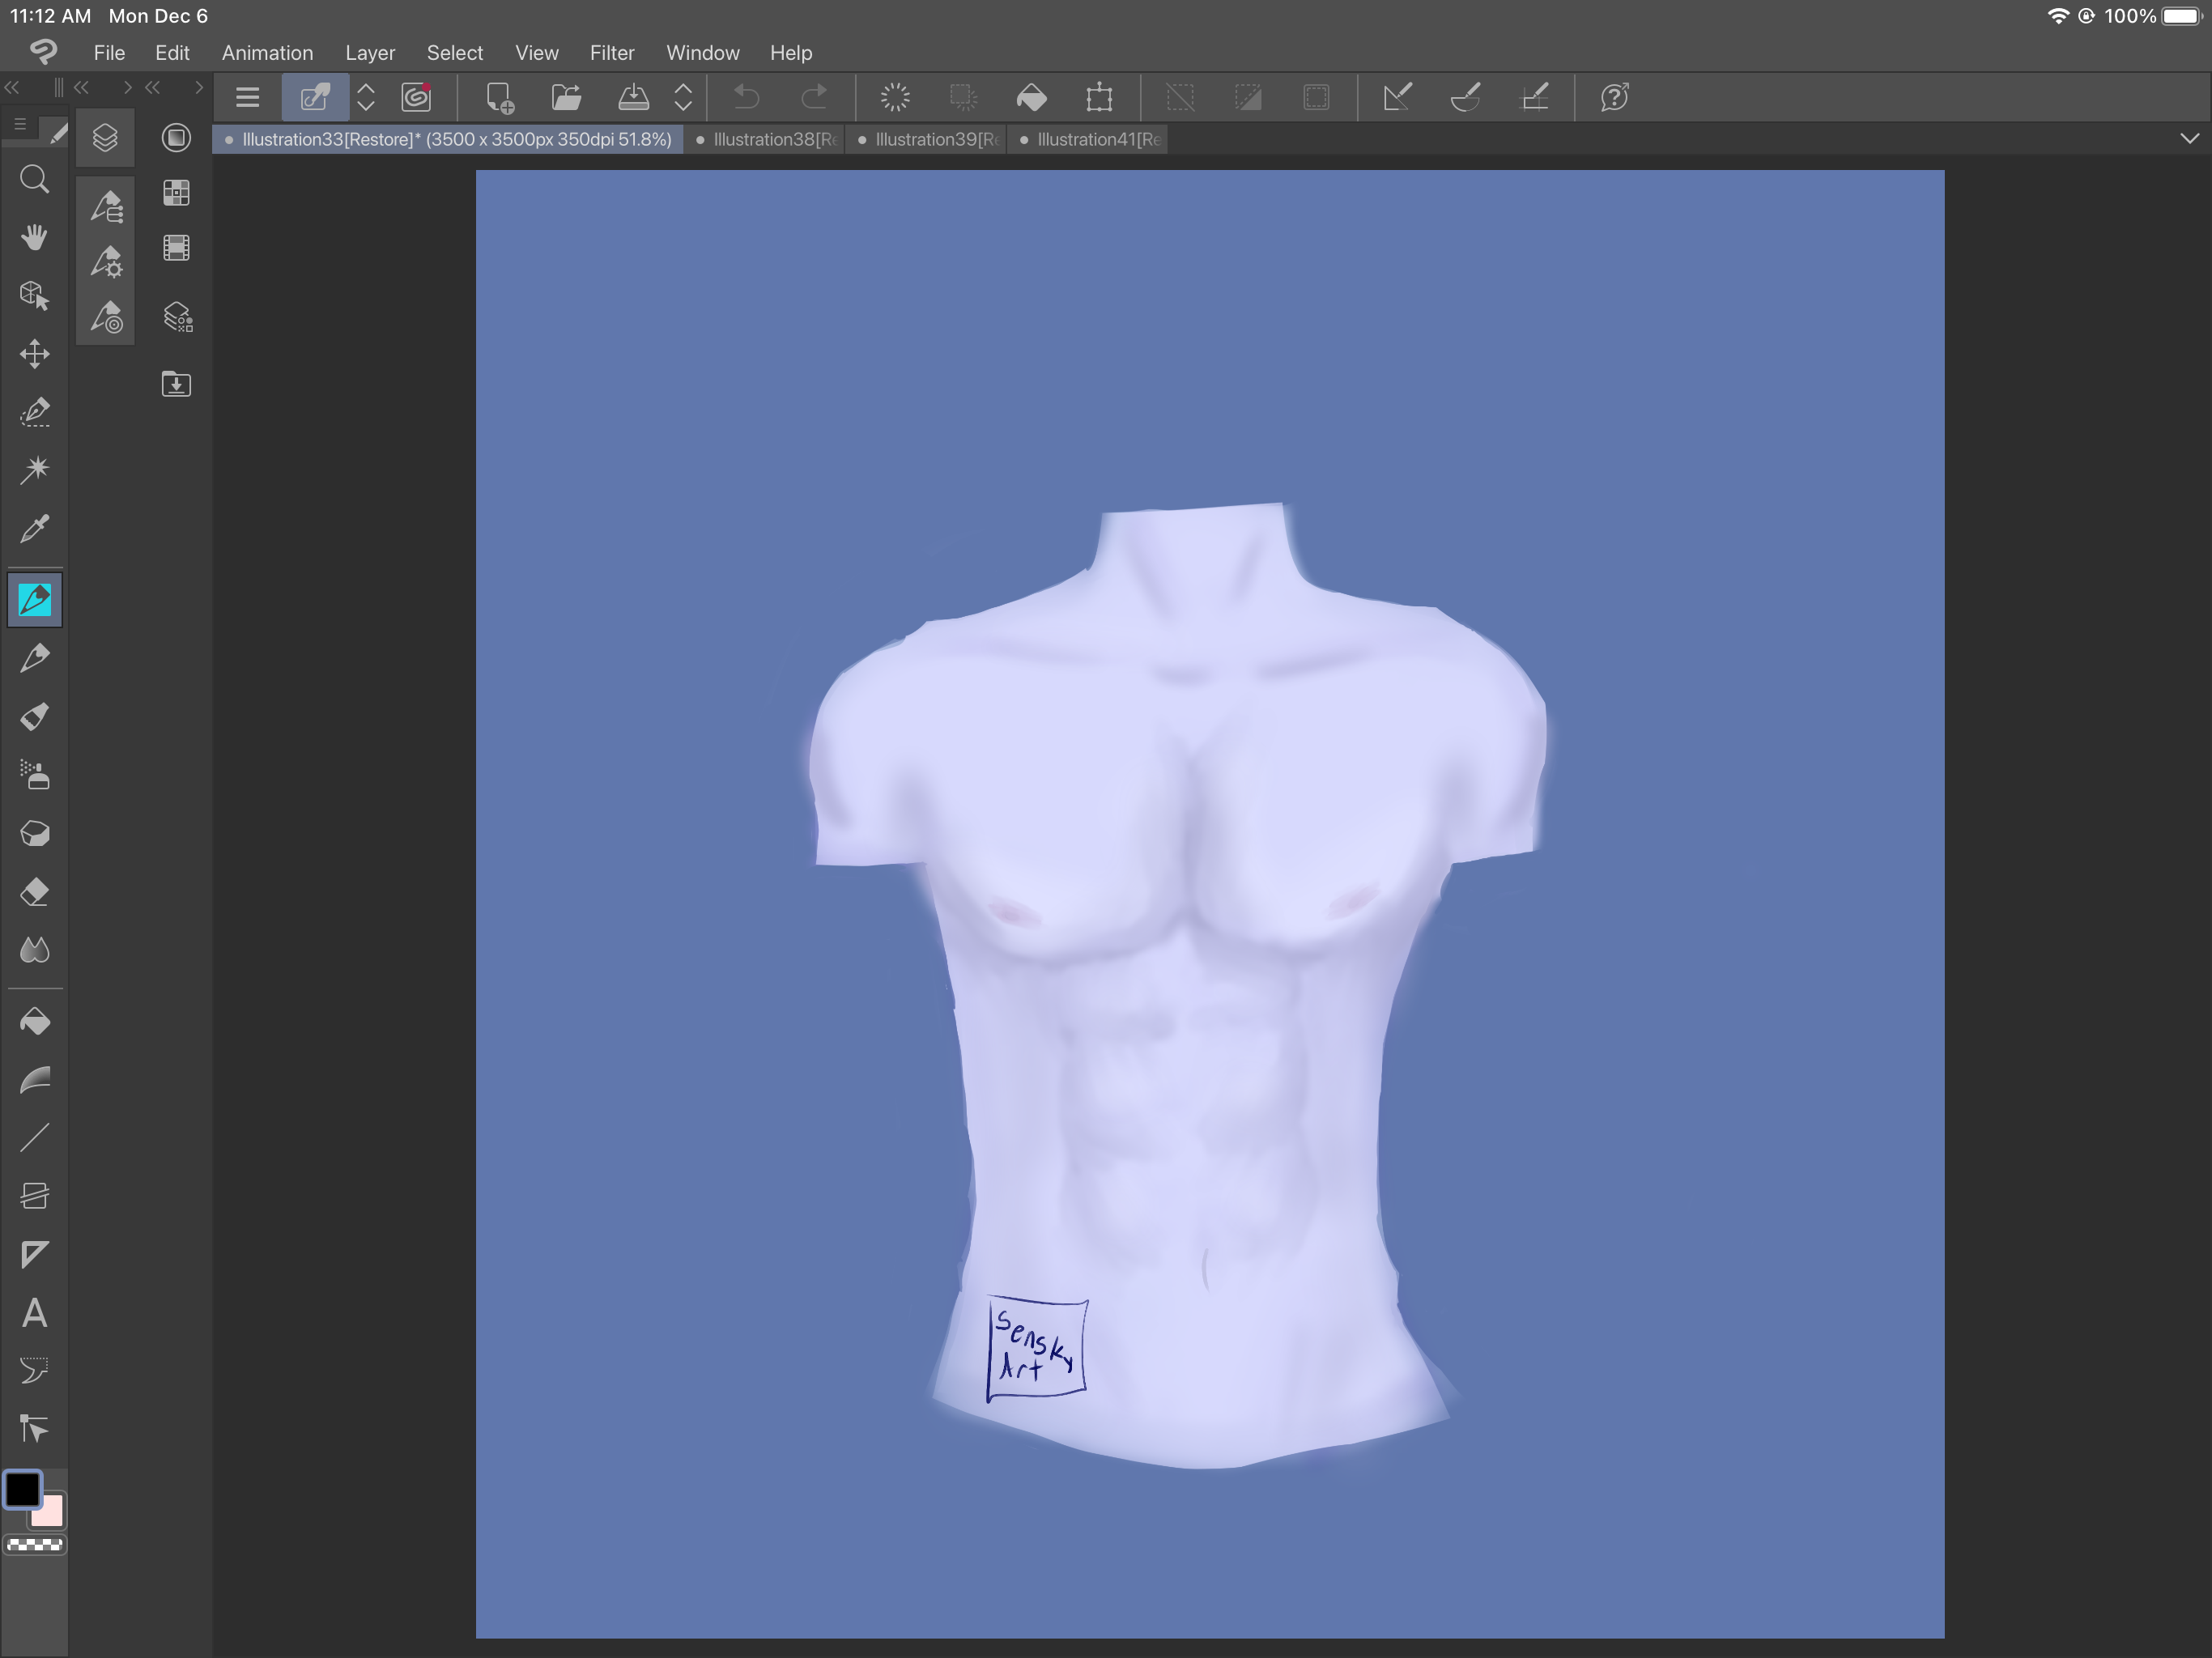Expand arrows beside the save icon

(683, 97)
